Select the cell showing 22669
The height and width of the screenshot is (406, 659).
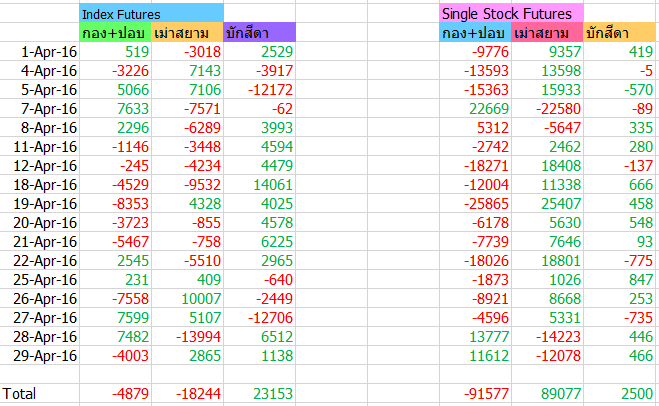coord(476,108)
